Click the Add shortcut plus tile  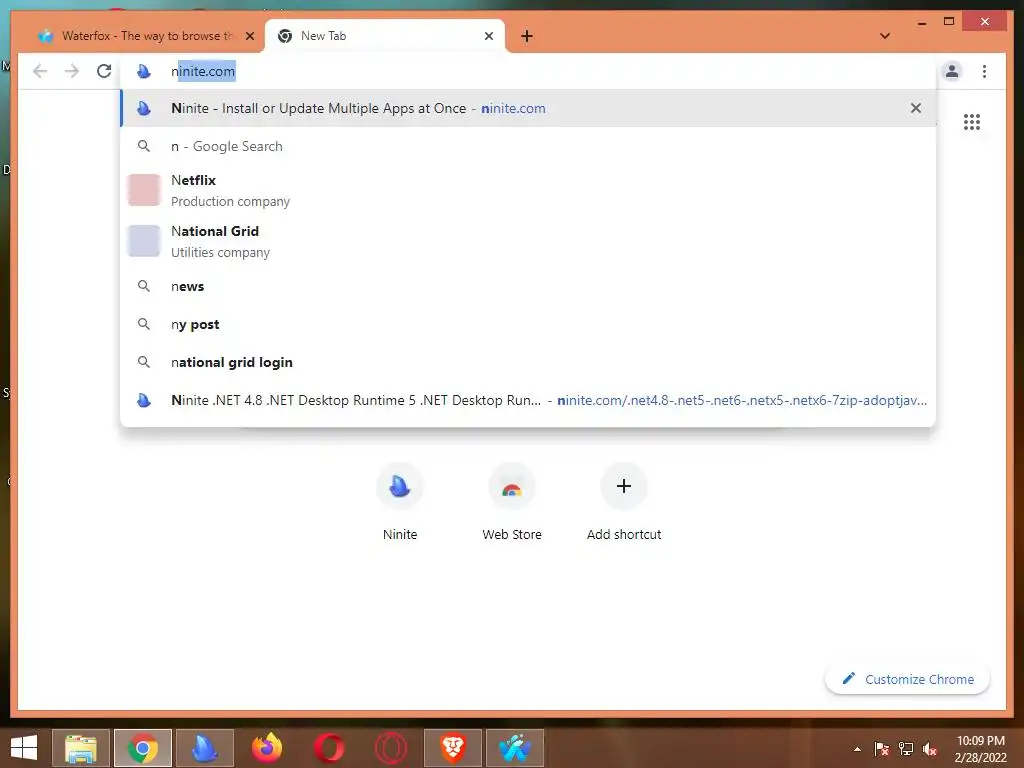click(x=624, y=502)
